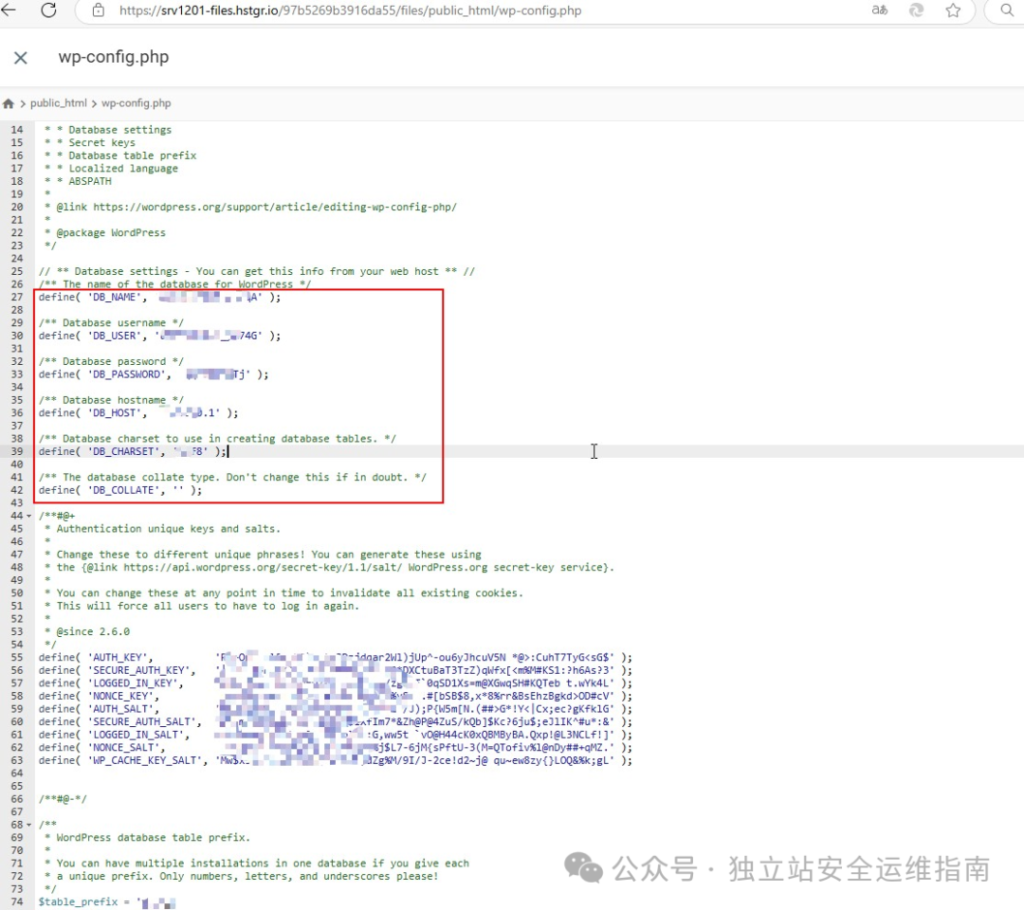
Task: Open the browser search magnifier icon
Action: 1007,10
